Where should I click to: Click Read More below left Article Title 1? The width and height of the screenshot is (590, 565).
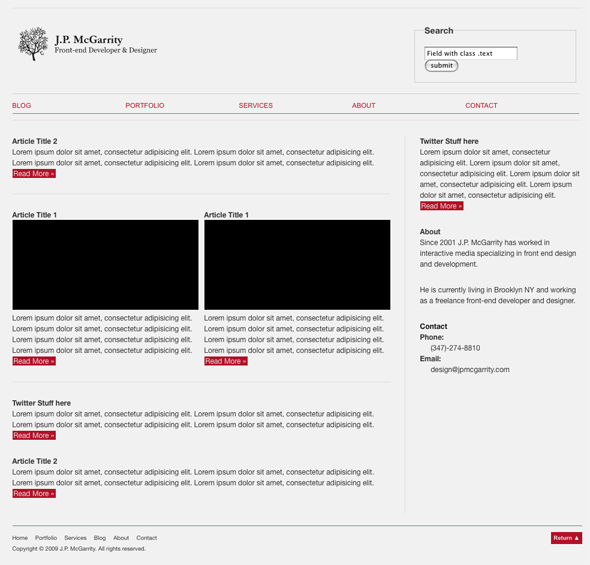tap(34, 361)
